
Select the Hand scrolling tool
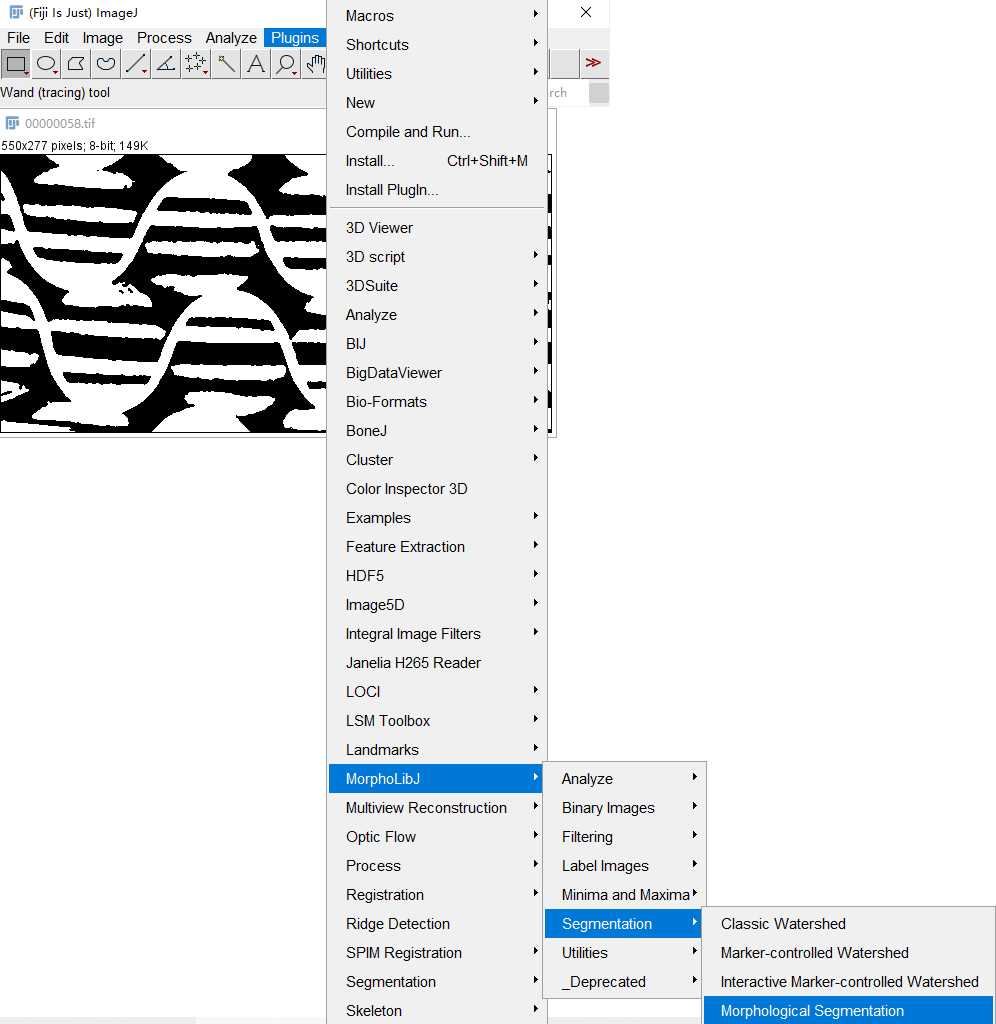point(315,64)
